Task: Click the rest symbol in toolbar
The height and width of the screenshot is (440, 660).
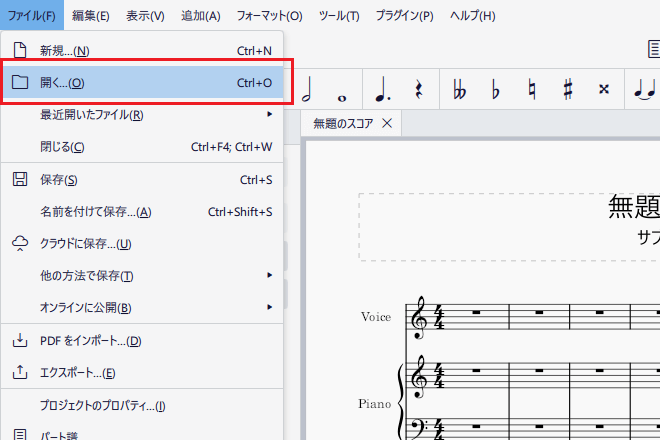Action: coord(417,89)
